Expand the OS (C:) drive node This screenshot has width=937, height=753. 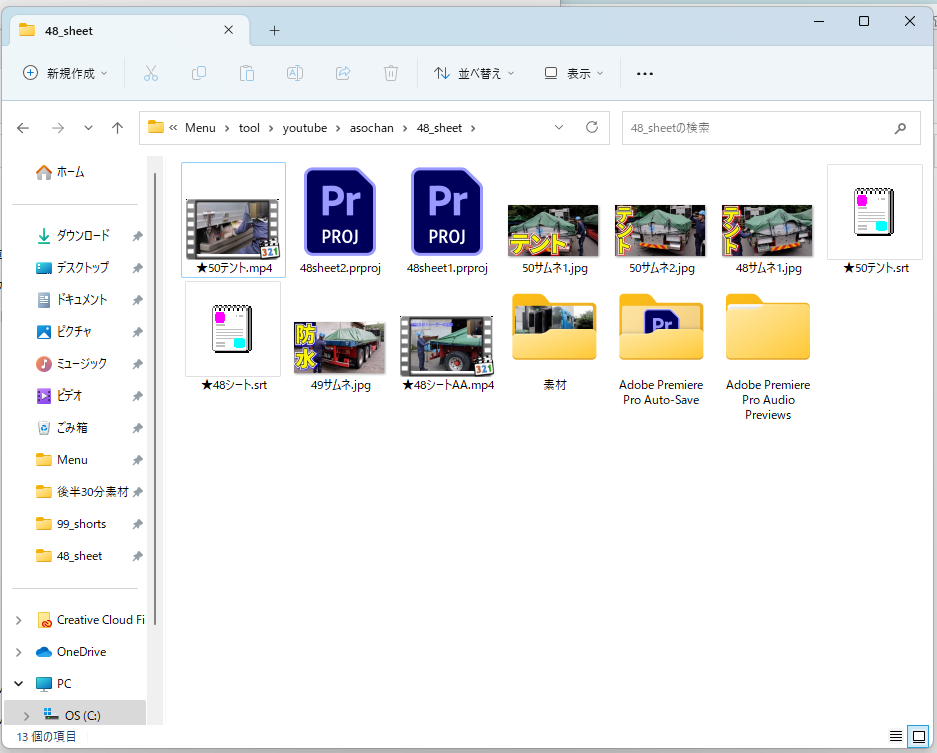(x=26, y=715)
